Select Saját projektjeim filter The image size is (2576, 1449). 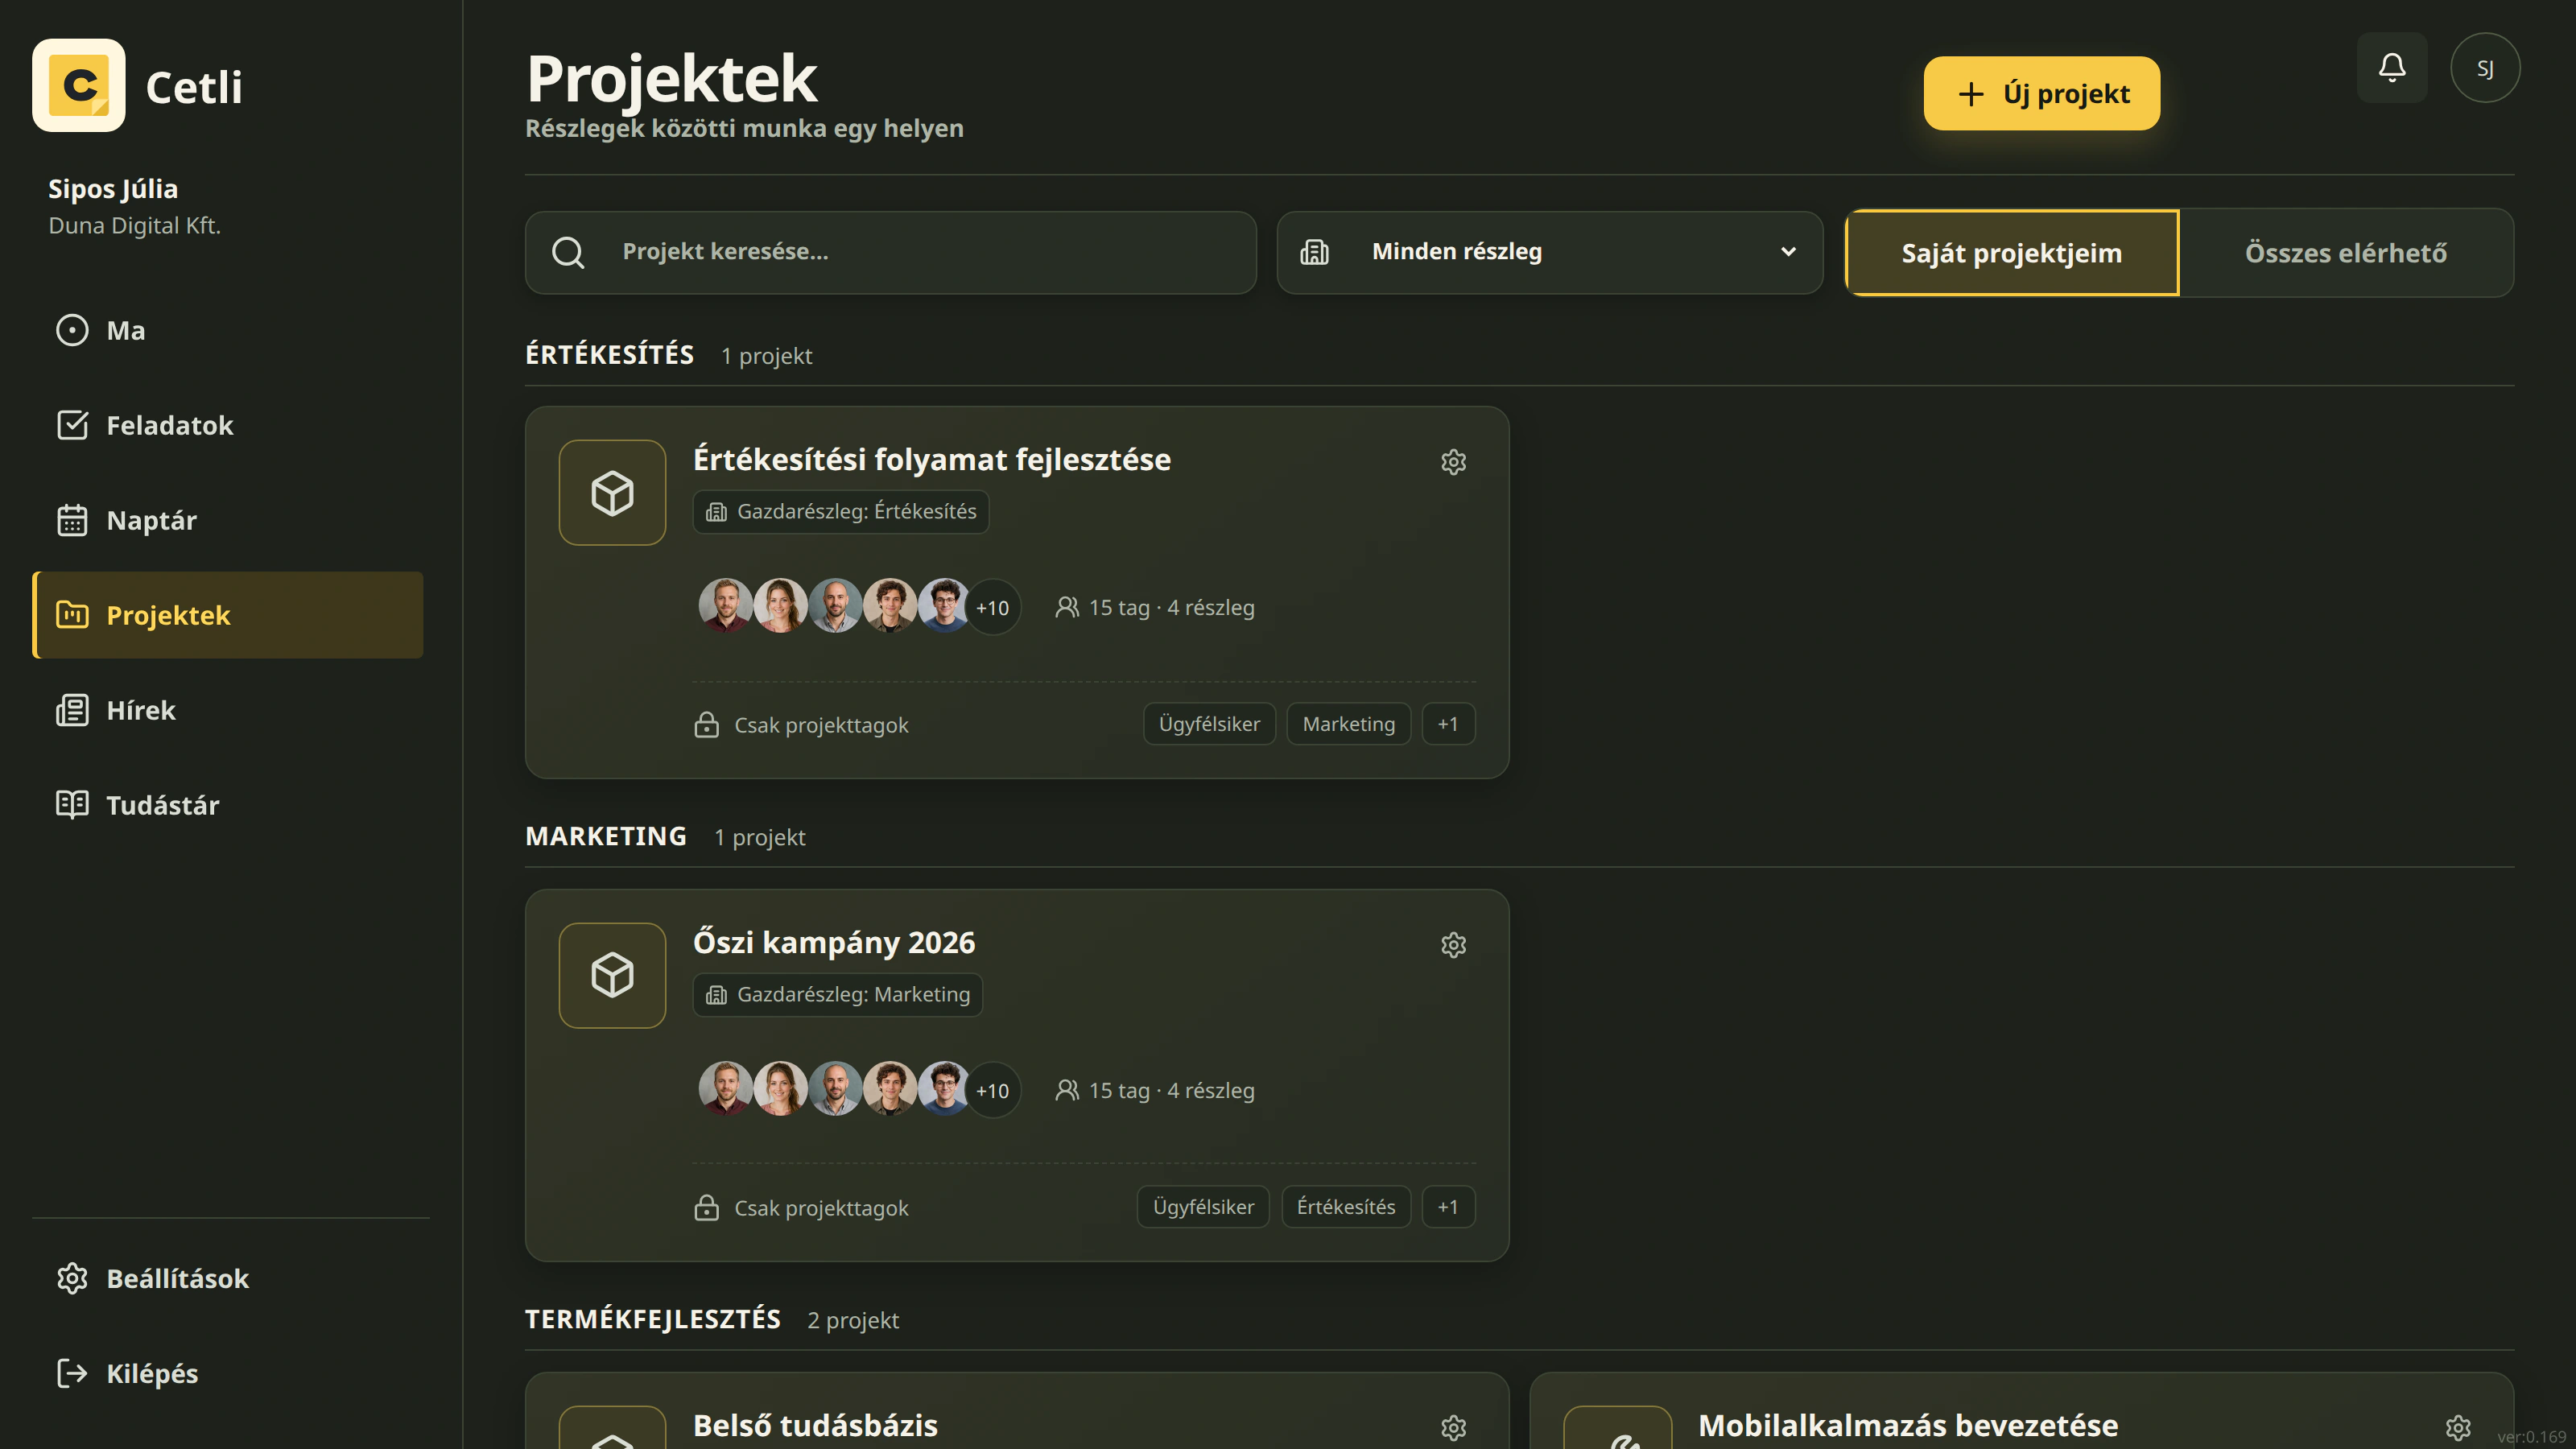coord(2011,253)
